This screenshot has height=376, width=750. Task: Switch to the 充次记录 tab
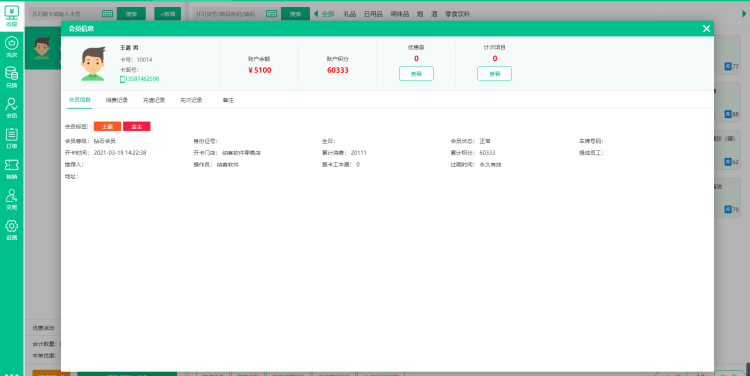tap(191, 100)
